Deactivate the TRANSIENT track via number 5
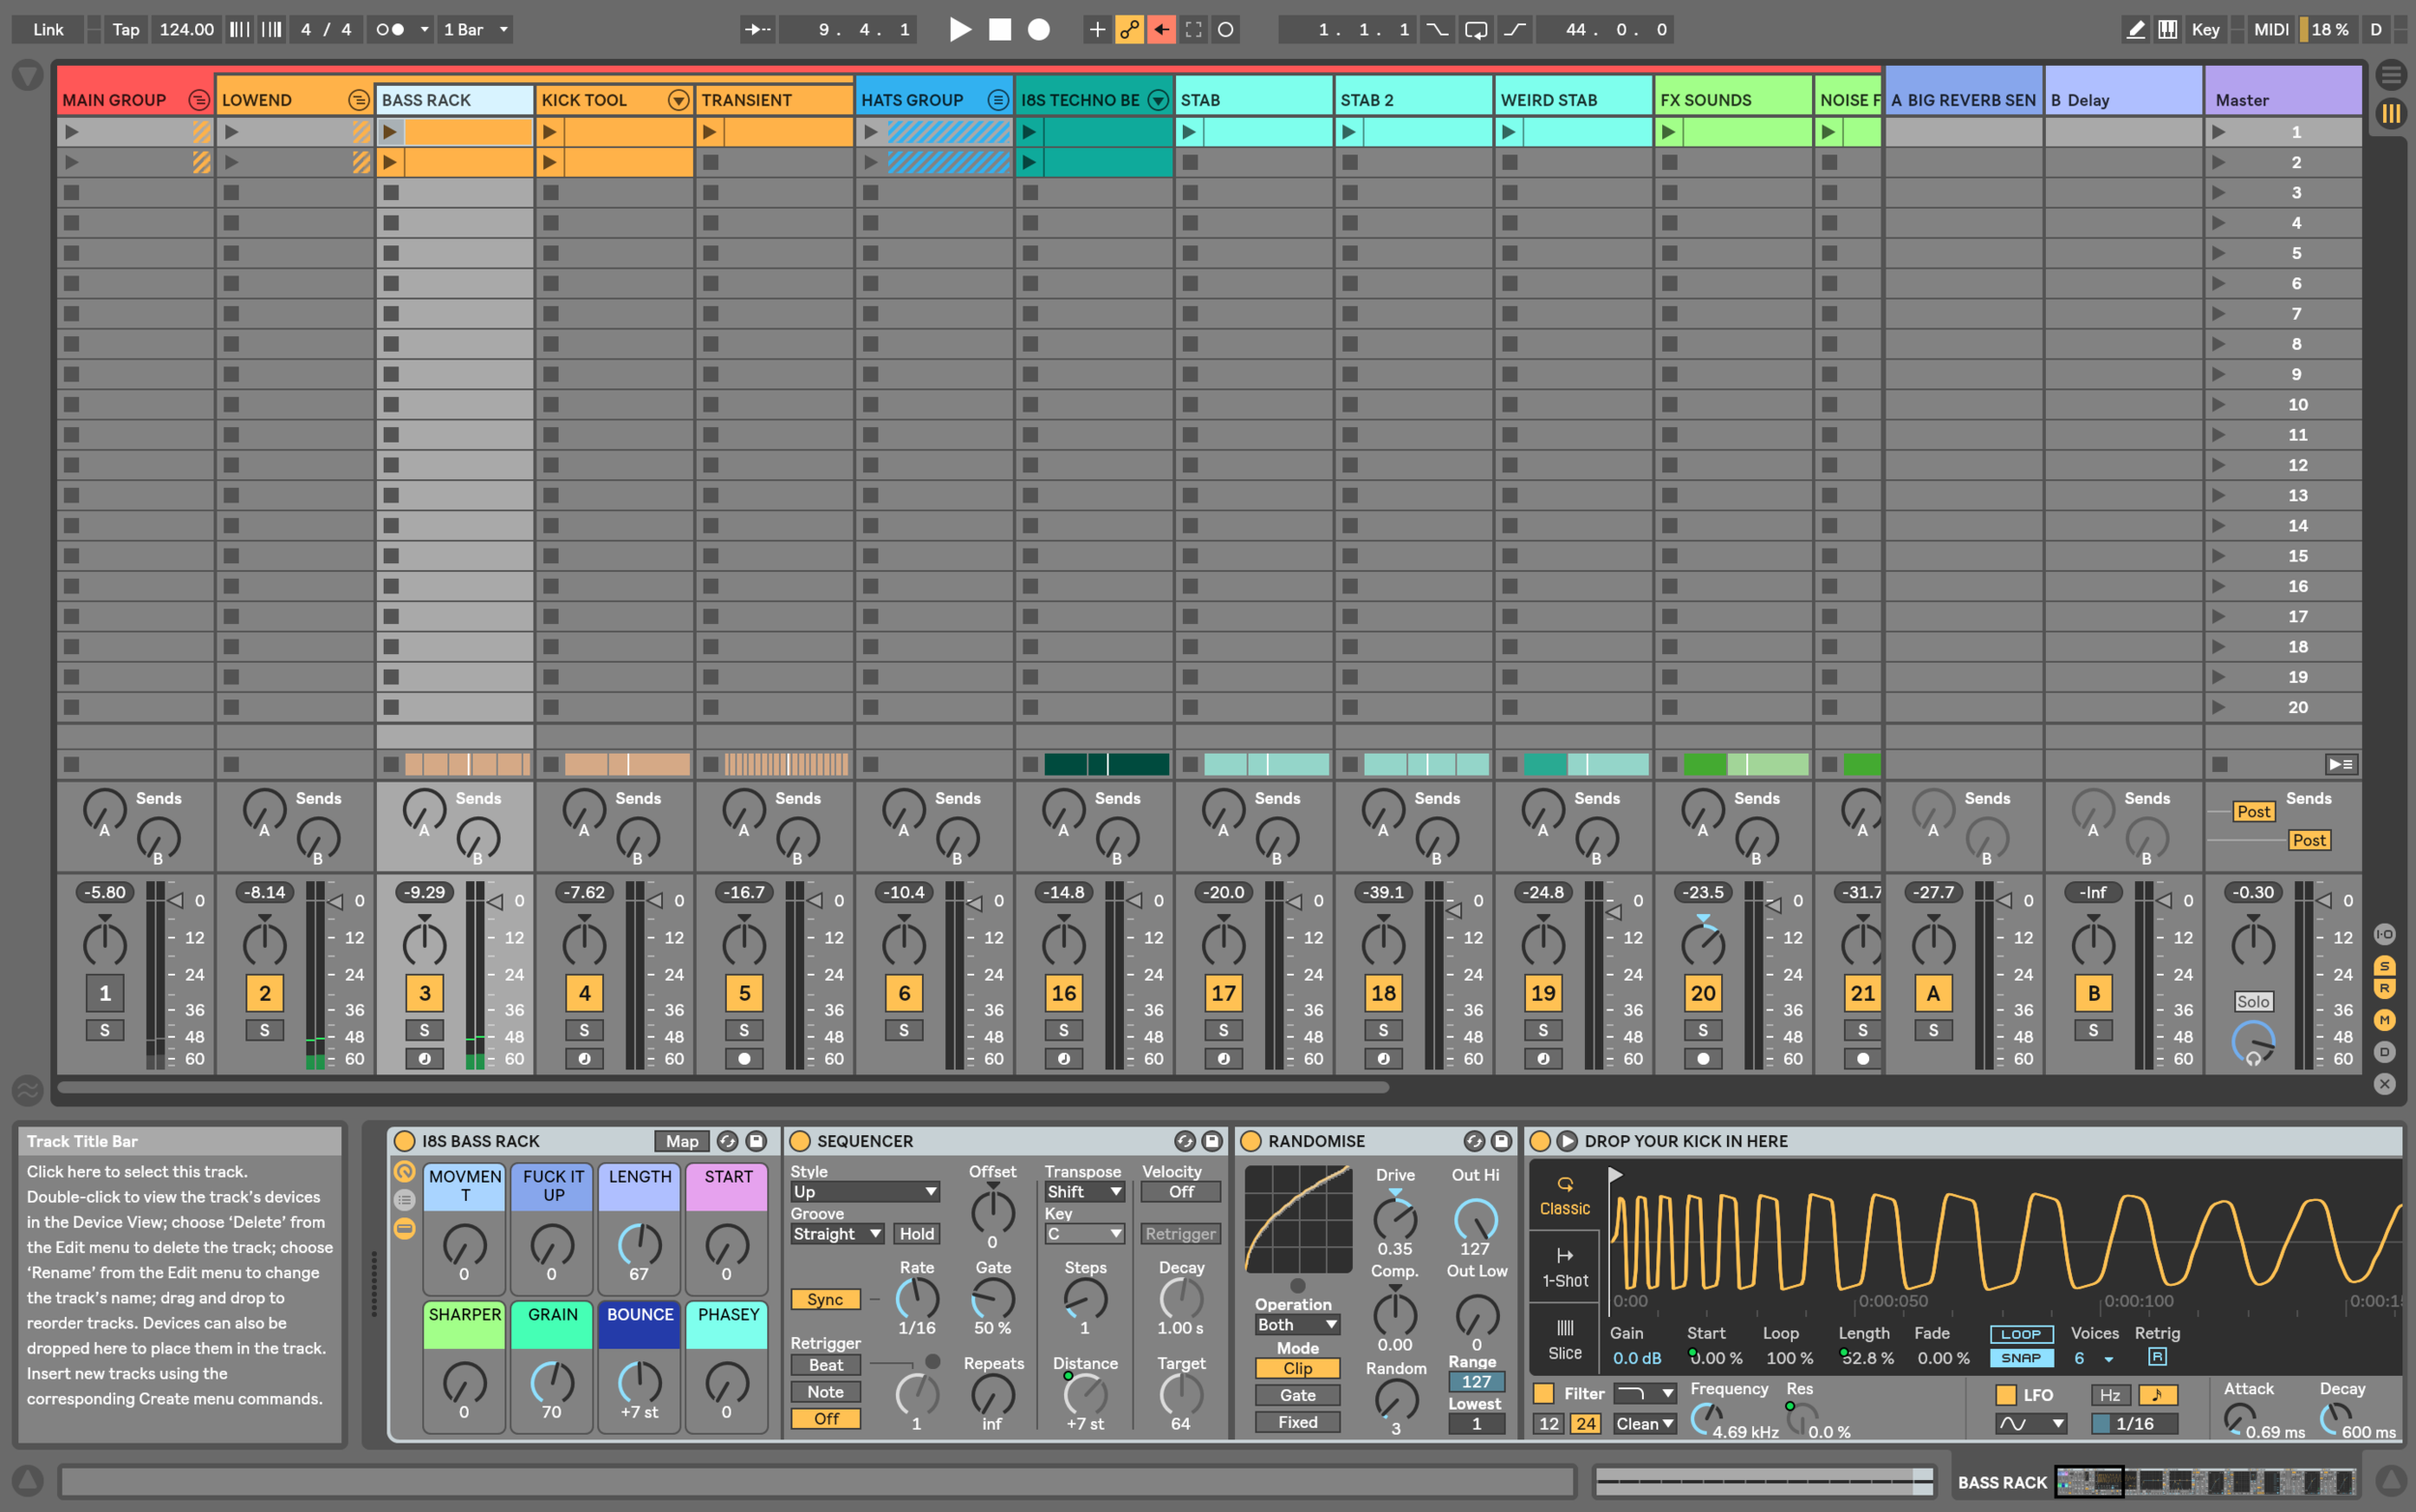 (744, 993)
